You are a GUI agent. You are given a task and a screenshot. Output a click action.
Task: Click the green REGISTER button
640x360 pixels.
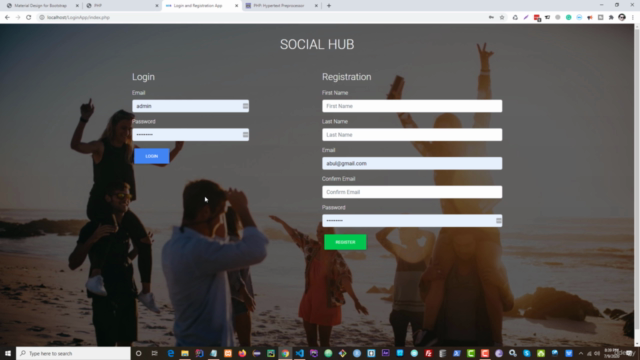click(x=345, y=242)
